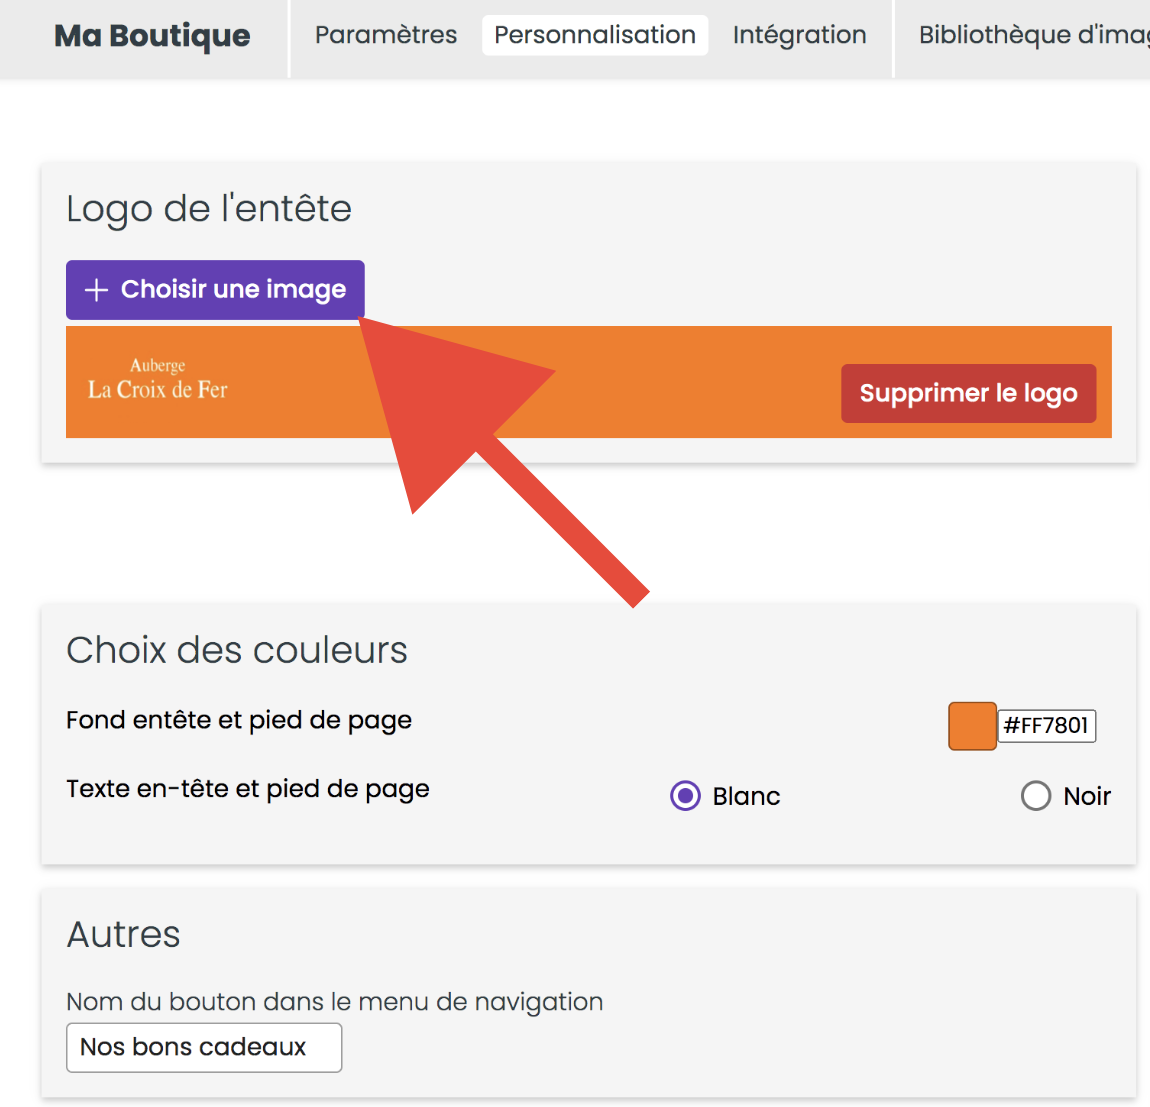Switch to the Personnalisation tab
Viewport: 1150px width, 1107px height.
tap(595, 34)
